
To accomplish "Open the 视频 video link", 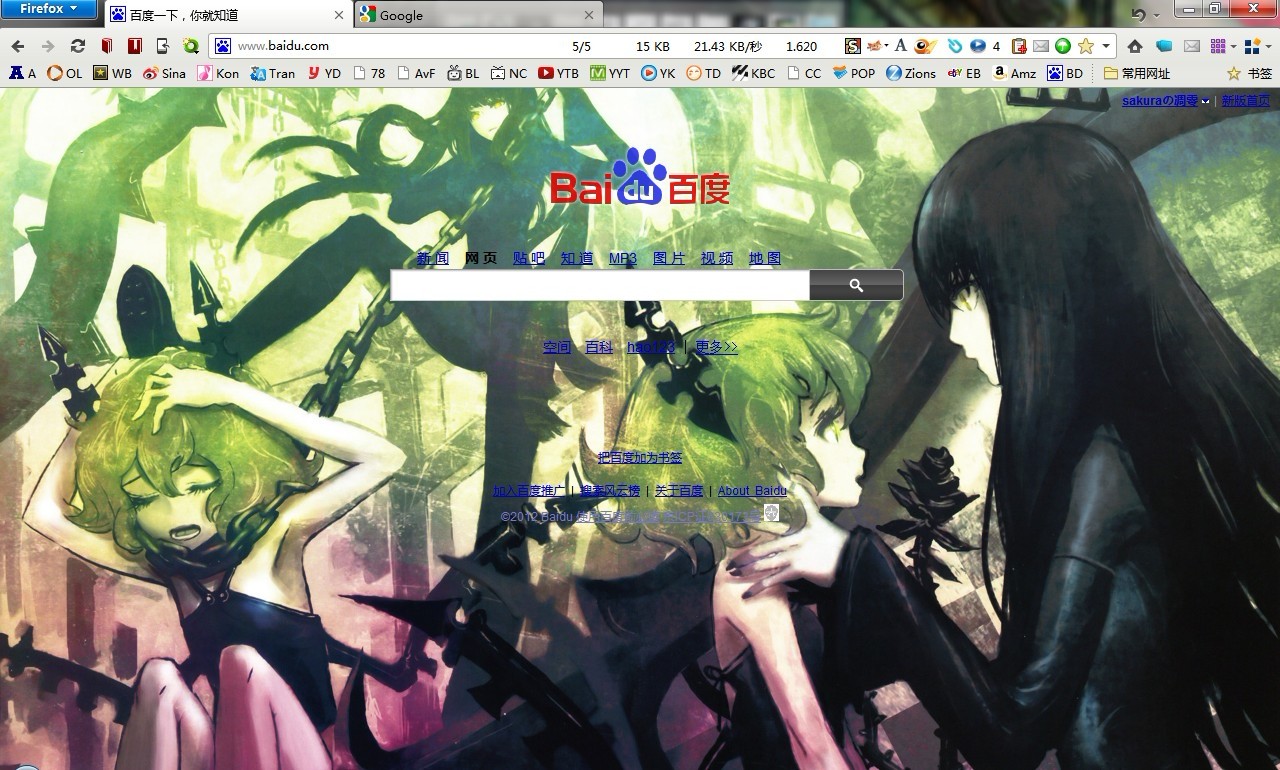I will click(717, 258).
